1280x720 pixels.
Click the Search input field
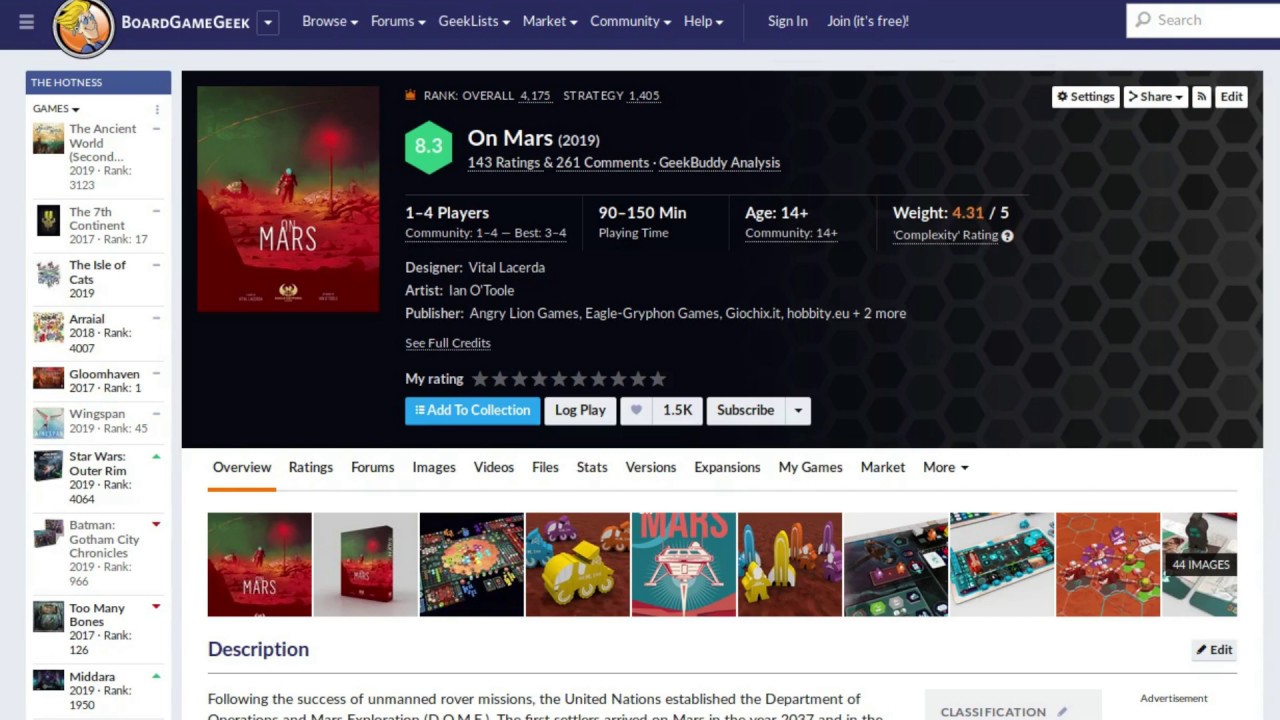pyautogui.click(x=1203, y=20)
